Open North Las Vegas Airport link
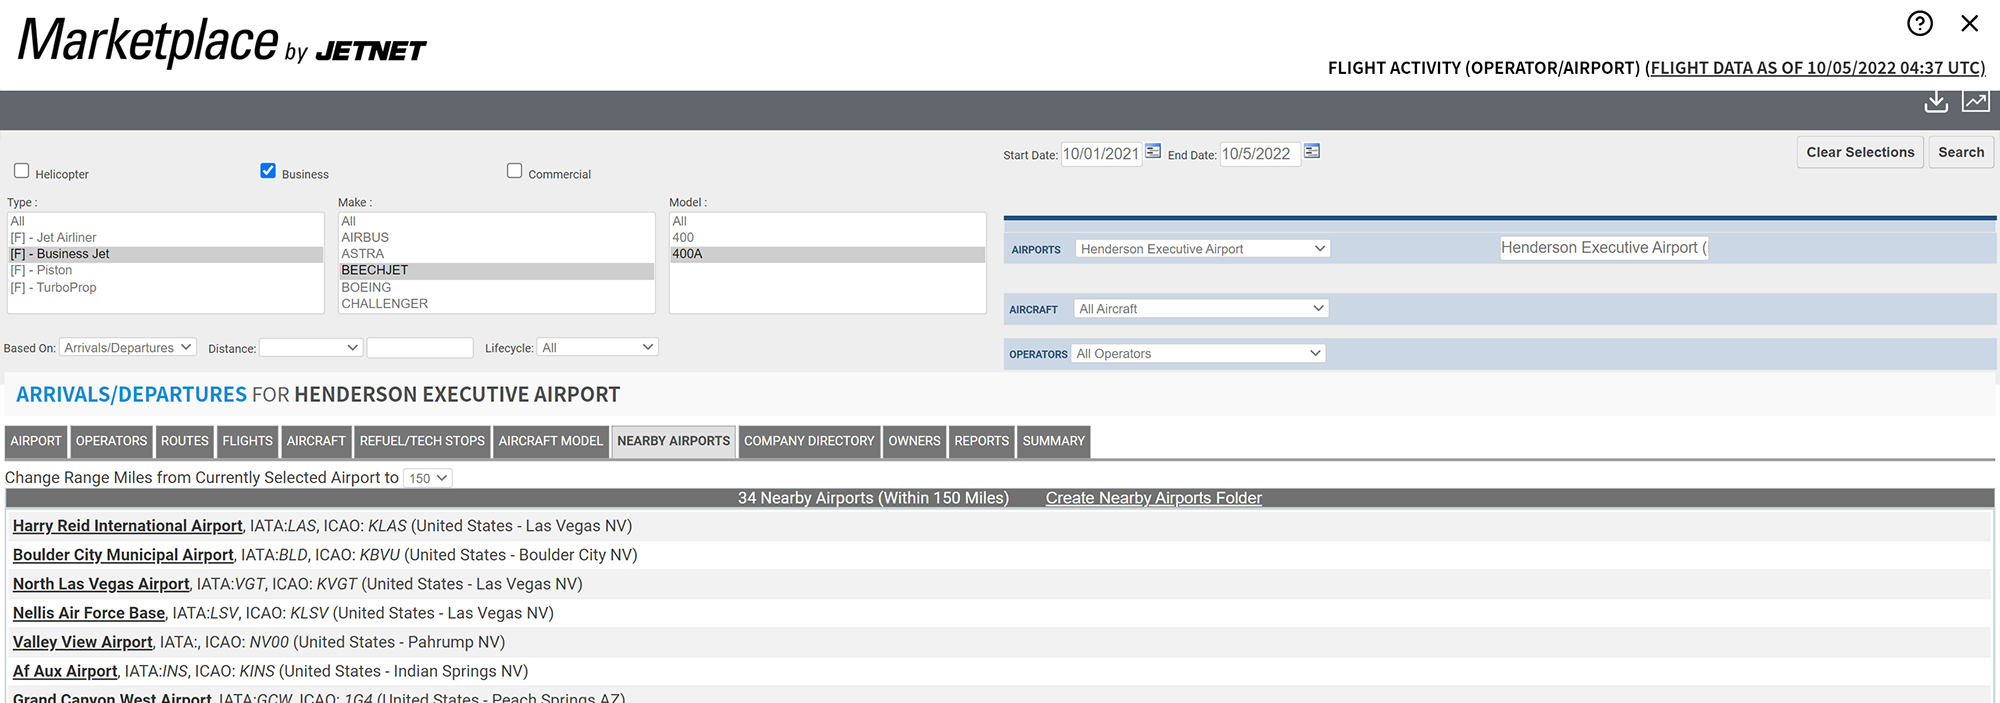The image size is (2000, 703). [101, 584]
